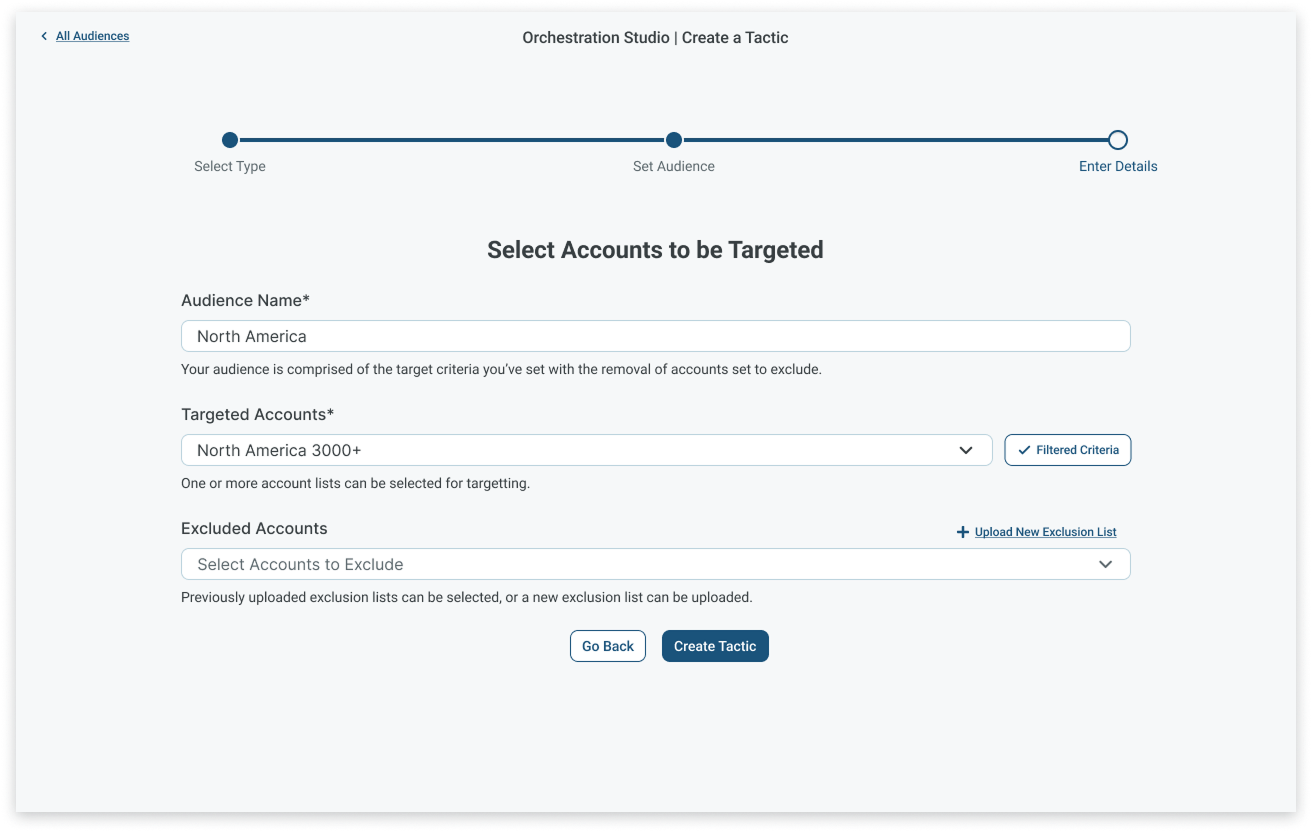Image resolution: width=1312 pixels, height=832 pixels.
Task: Select the Enter Details step circle
Action: [1118, 140]
